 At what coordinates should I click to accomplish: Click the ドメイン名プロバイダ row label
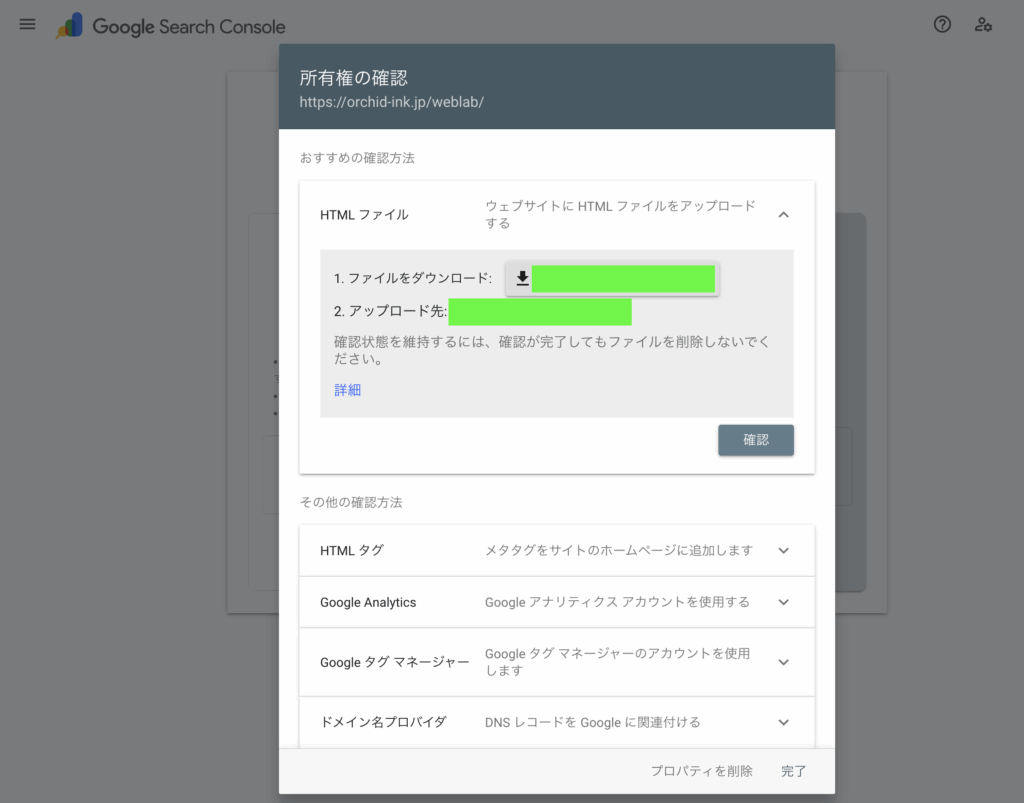click(383, 722)
